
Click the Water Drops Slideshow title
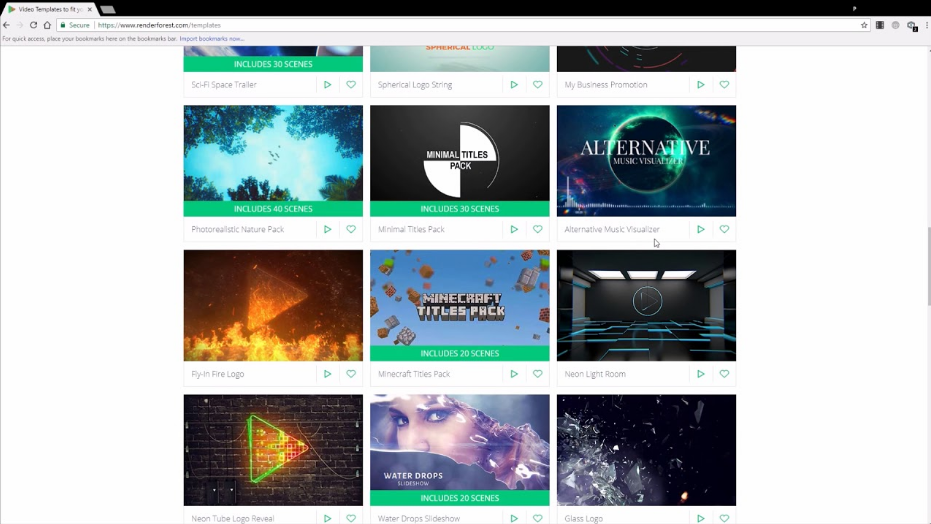[419, 518]
